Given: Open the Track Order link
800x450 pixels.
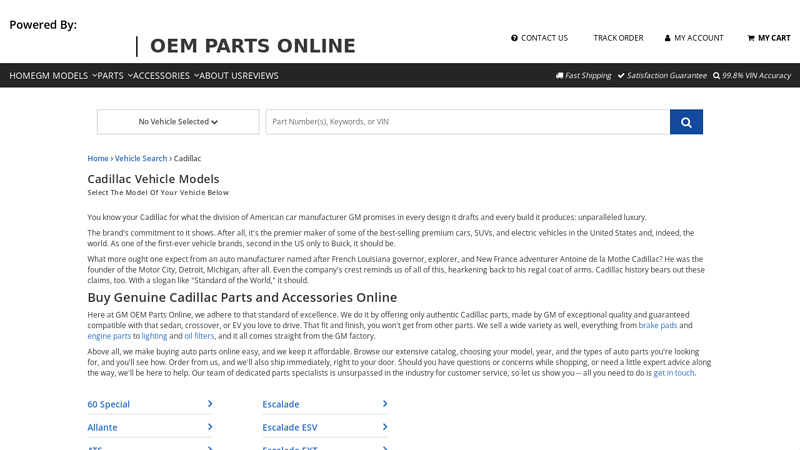Looking at the screenshot, I should (618, 38).
